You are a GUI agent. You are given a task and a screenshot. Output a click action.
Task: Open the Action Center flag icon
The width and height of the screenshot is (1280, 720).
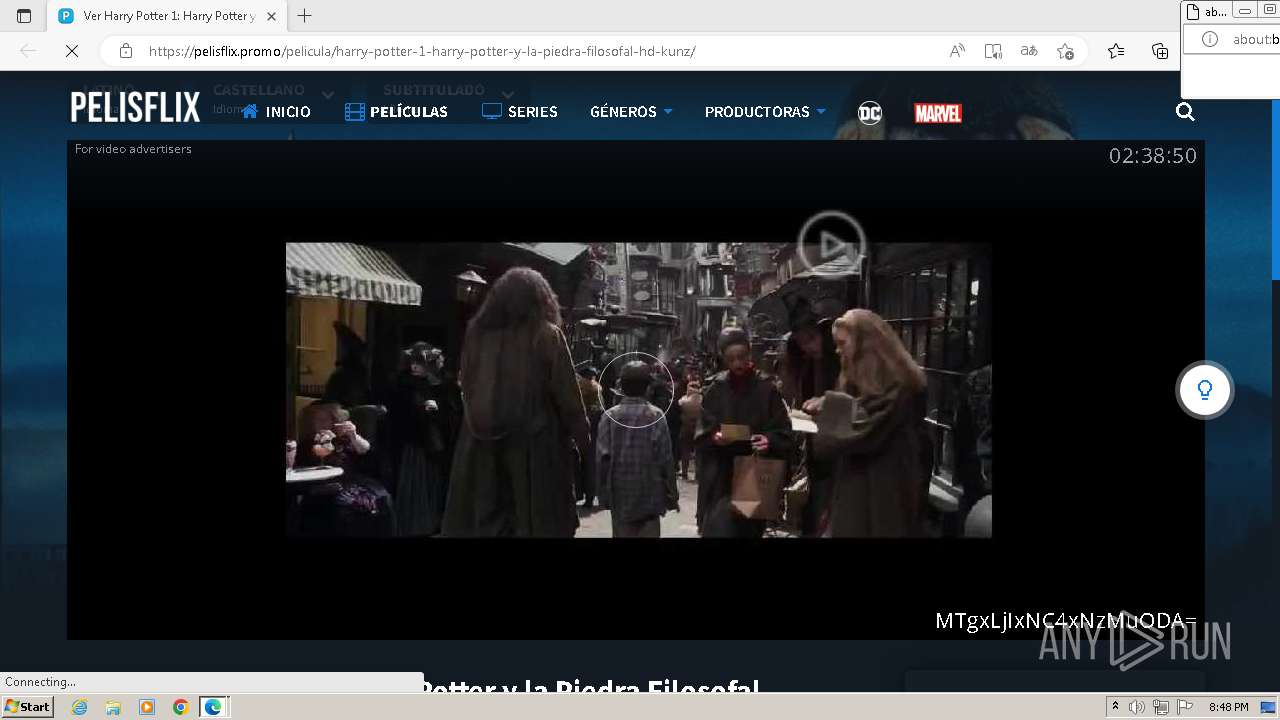click(x=1183, y=707)
